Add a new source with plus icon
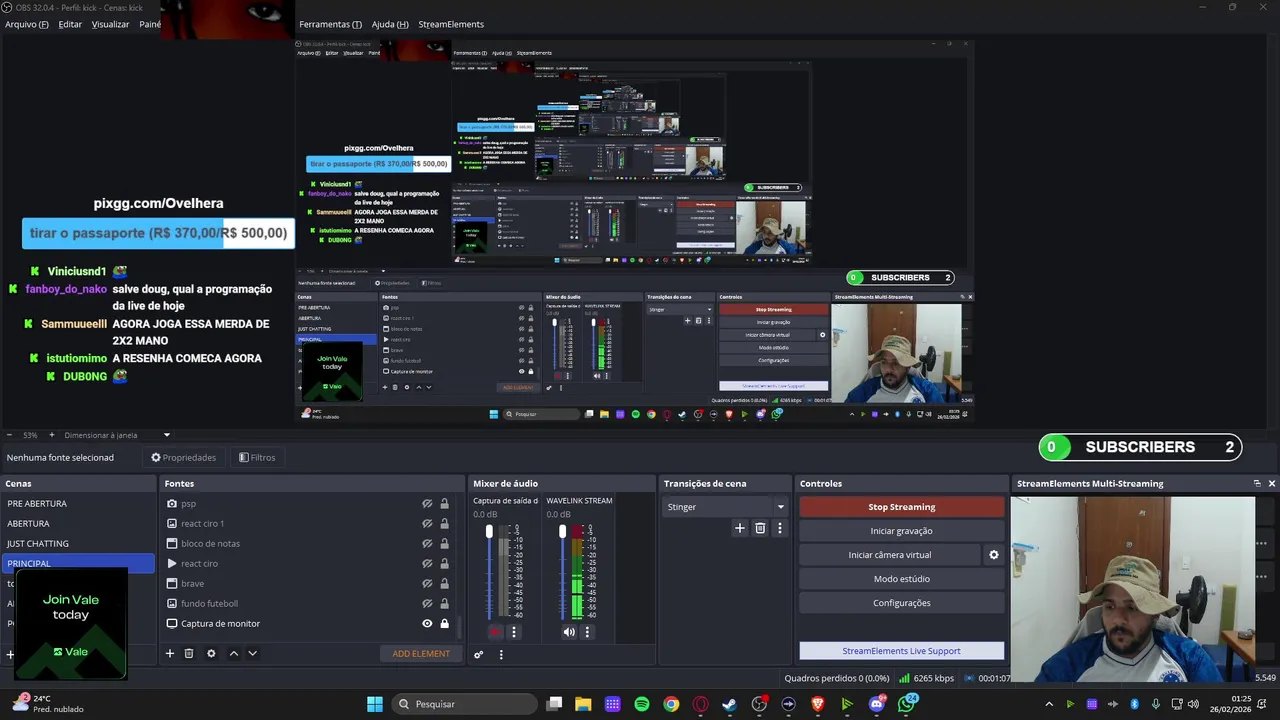 pyautogui.click(x=170, y=654)
